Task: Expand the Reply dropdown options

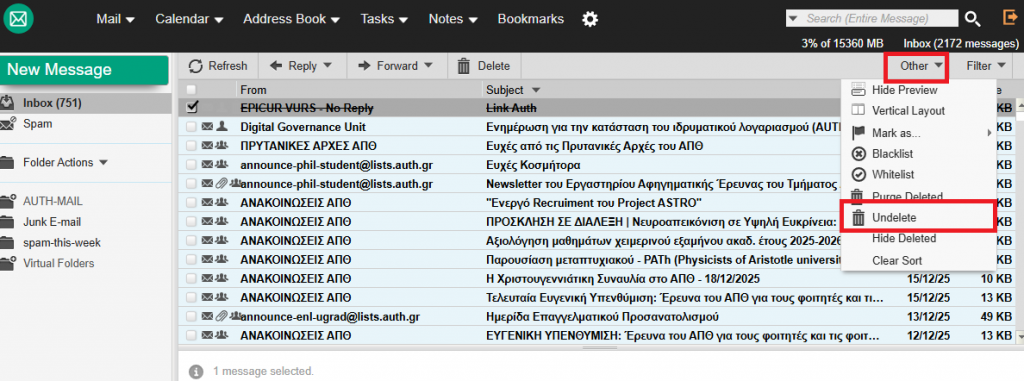Action: [x=327, y=66]
